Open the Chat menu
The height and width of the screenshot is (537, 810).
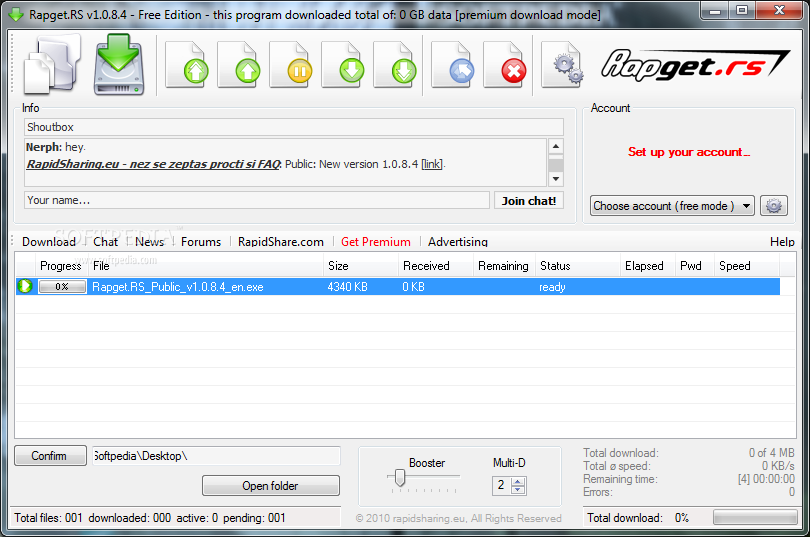click(105, 242)
